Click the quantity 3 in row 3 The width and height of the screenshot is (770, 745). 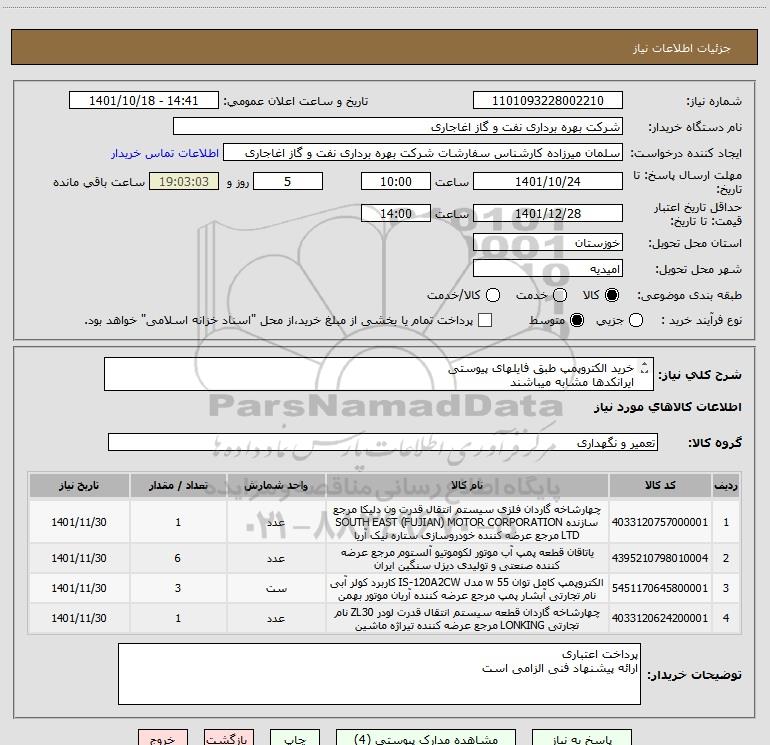tap(178, 588)
